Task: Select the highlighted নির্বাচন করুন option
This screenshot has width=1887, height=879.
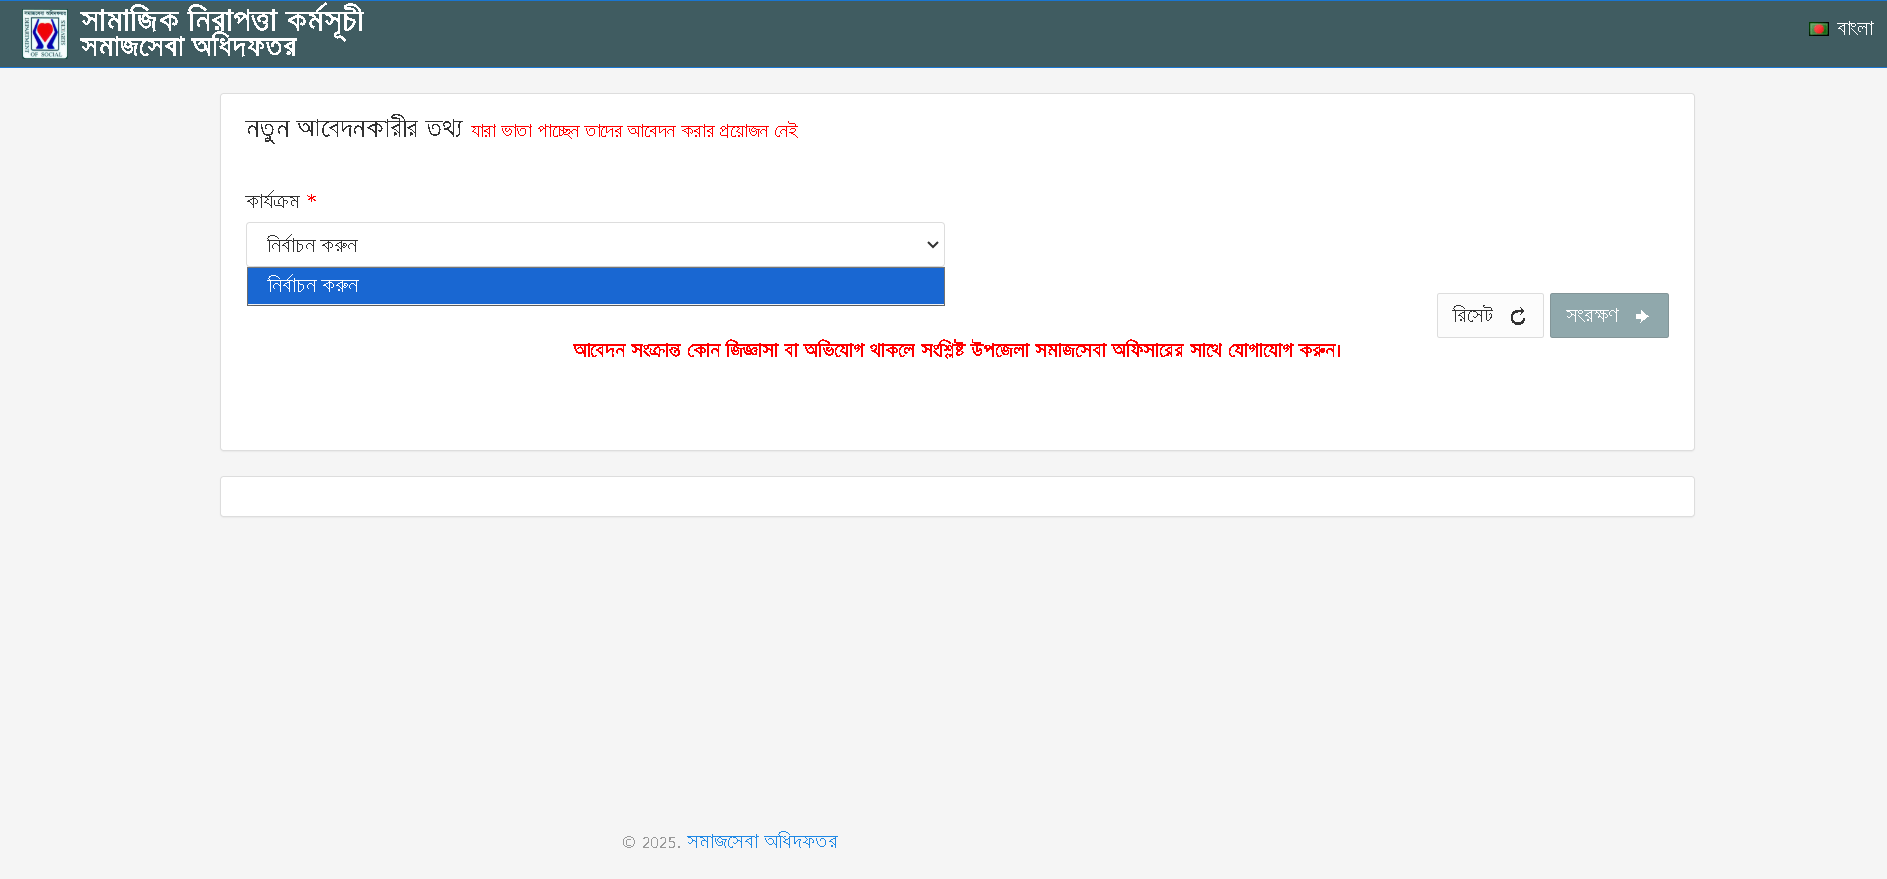Action: click(x=594, y=286)
